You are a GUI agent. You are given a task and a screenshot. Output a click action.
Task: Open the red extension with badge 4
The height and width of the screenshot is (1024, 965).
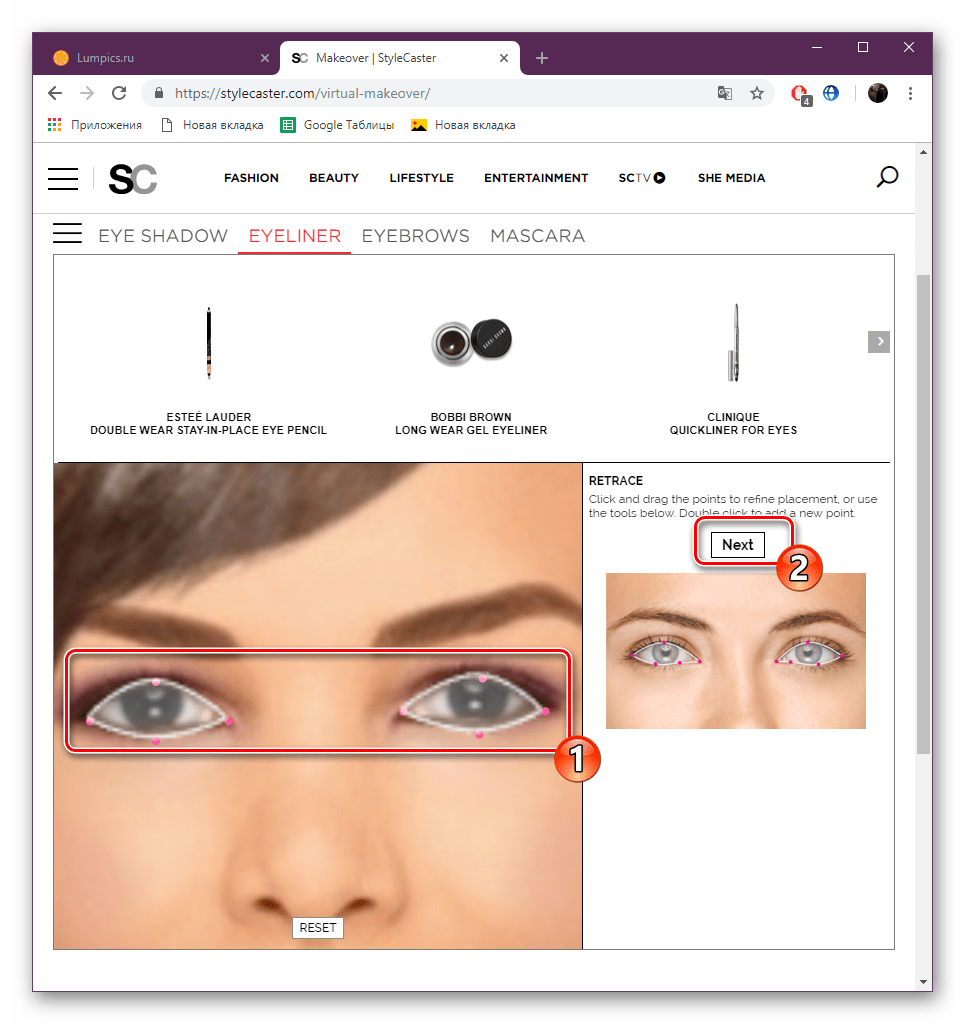800,95
